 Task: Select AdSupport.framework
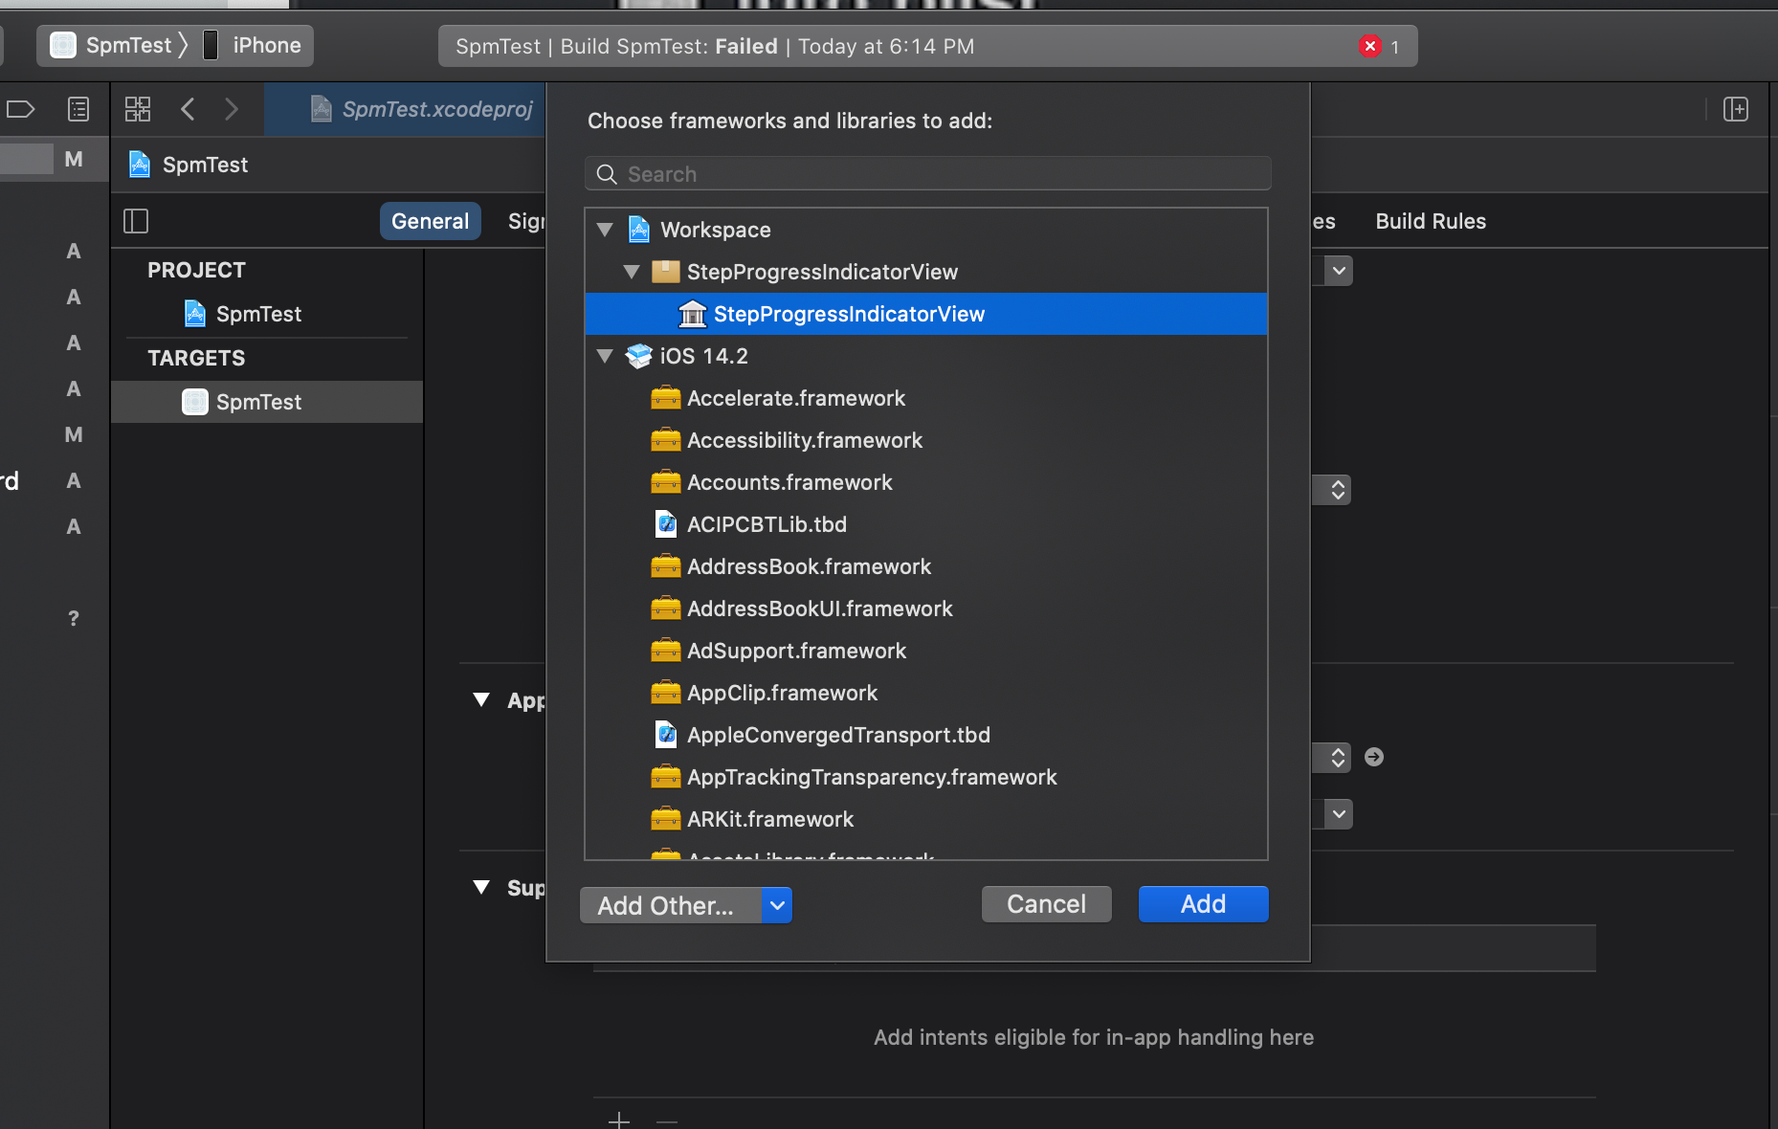[x=926, y=650]
